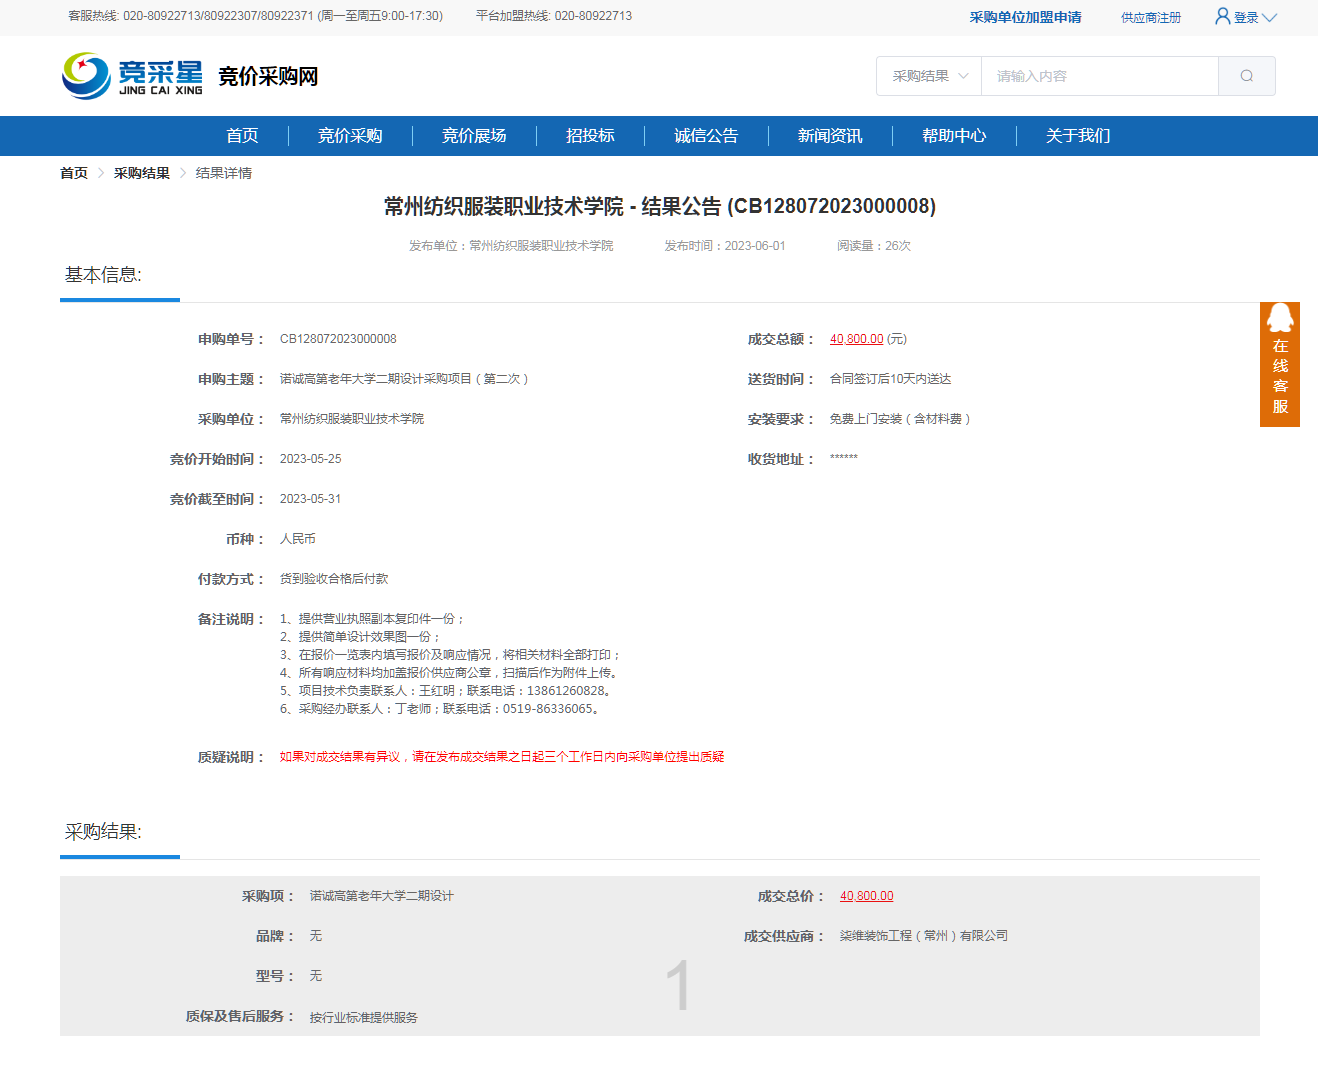Click the Jing Cai Xing logo
This screenshot has width=1318, height=1077.
pyautogui.click(x=132, y=76)
